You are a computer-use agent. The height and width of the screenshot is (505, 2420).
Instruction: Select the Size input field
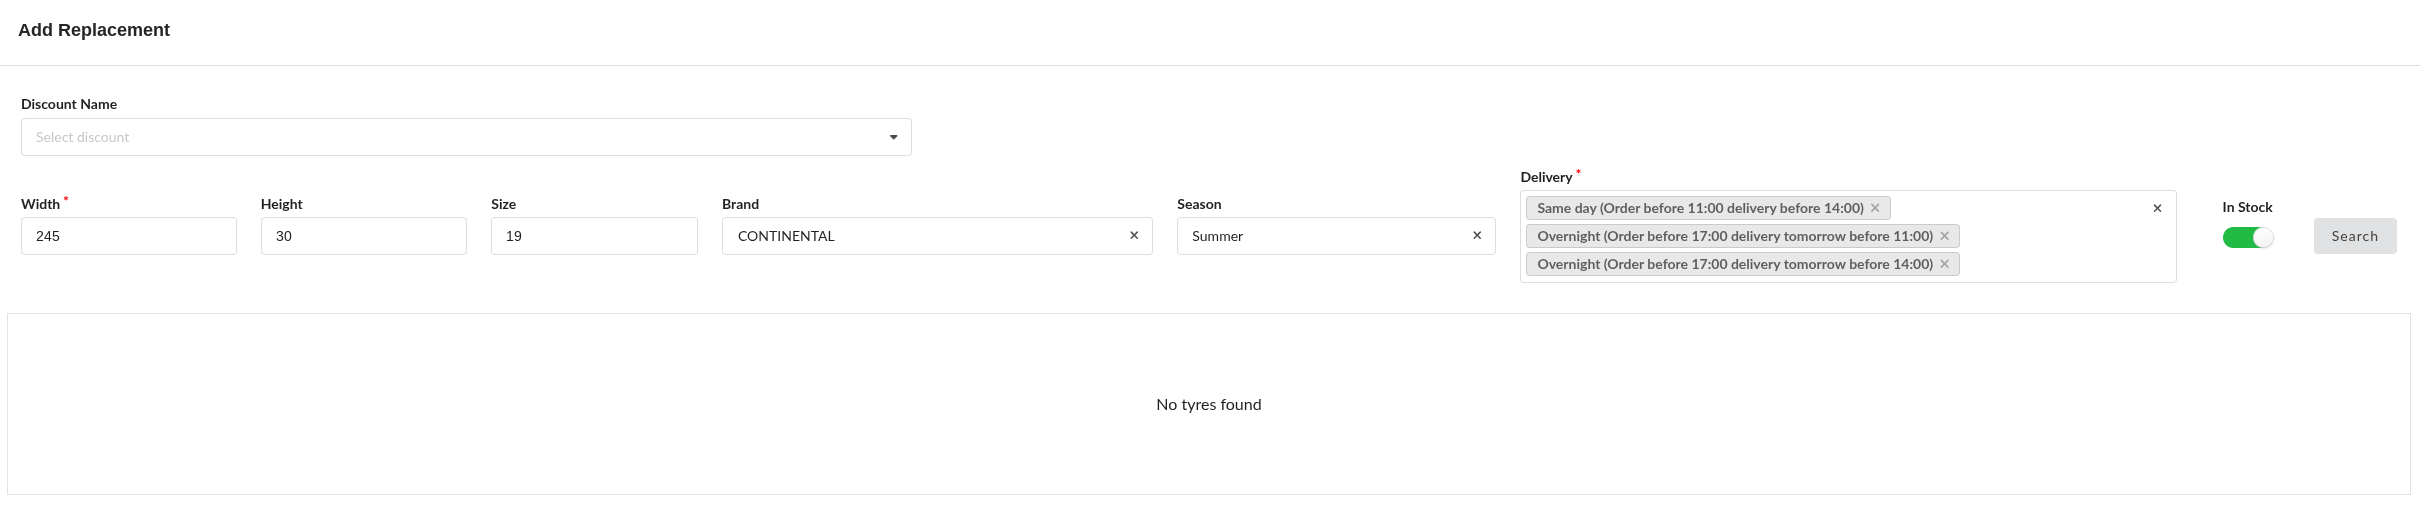[x=594, y=236]
